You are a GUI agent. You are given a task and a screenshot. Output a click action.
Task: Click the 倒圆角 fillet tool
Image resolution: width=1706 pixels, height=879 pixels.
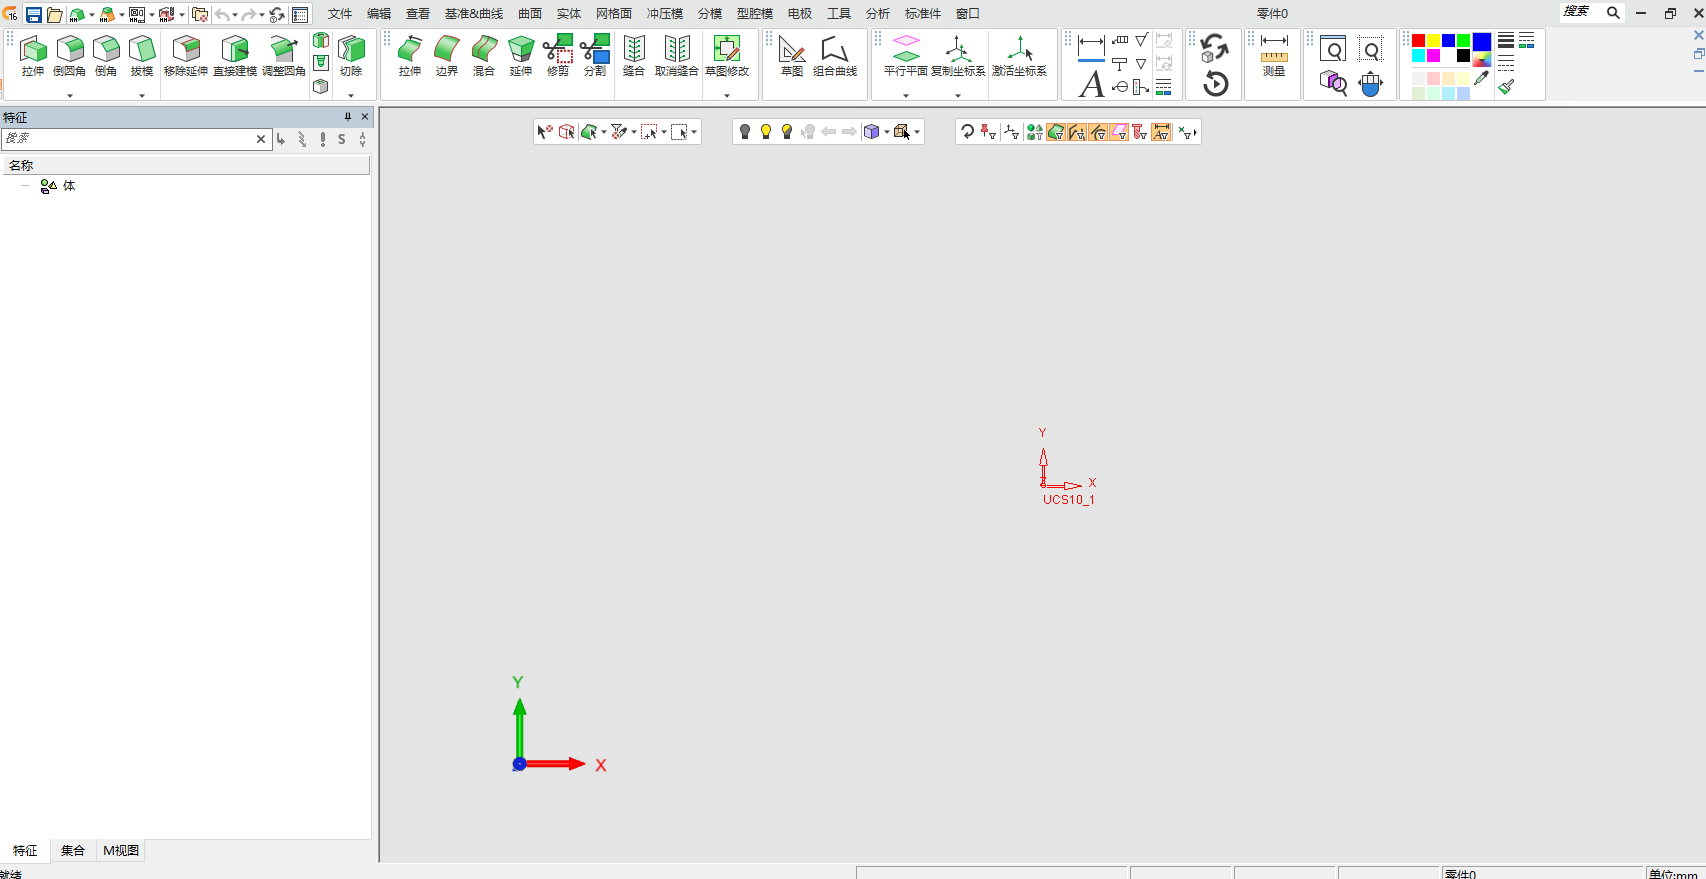pyautogui.click(x=69, y=56)
